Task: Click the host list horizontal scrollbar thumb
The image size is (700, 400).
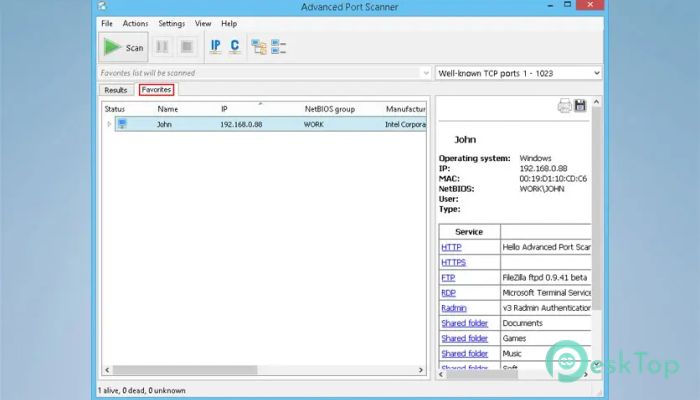Action: click(185, 370)
